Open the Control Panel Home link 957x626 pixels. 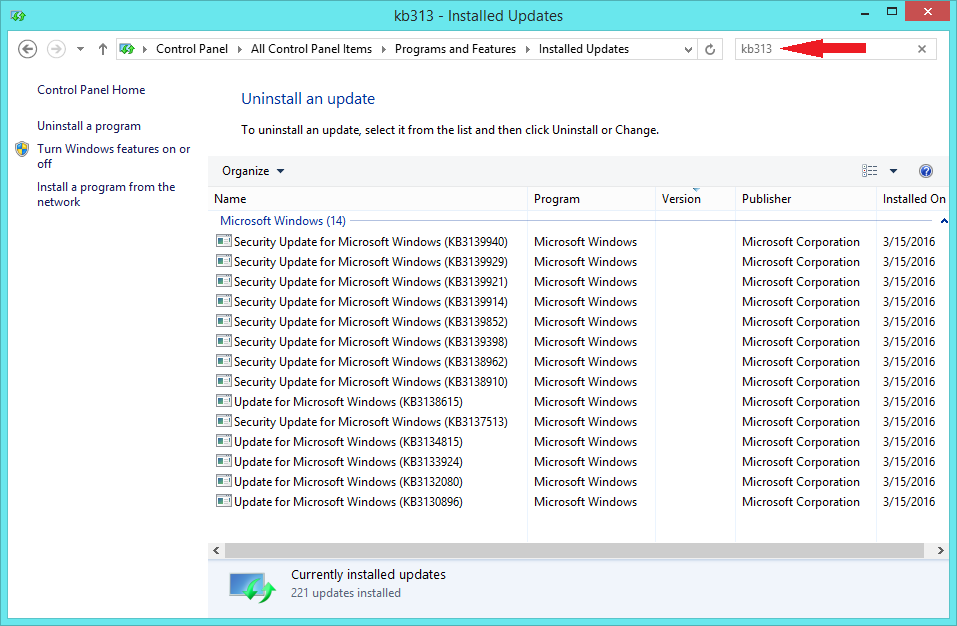(x=91, y=90)
